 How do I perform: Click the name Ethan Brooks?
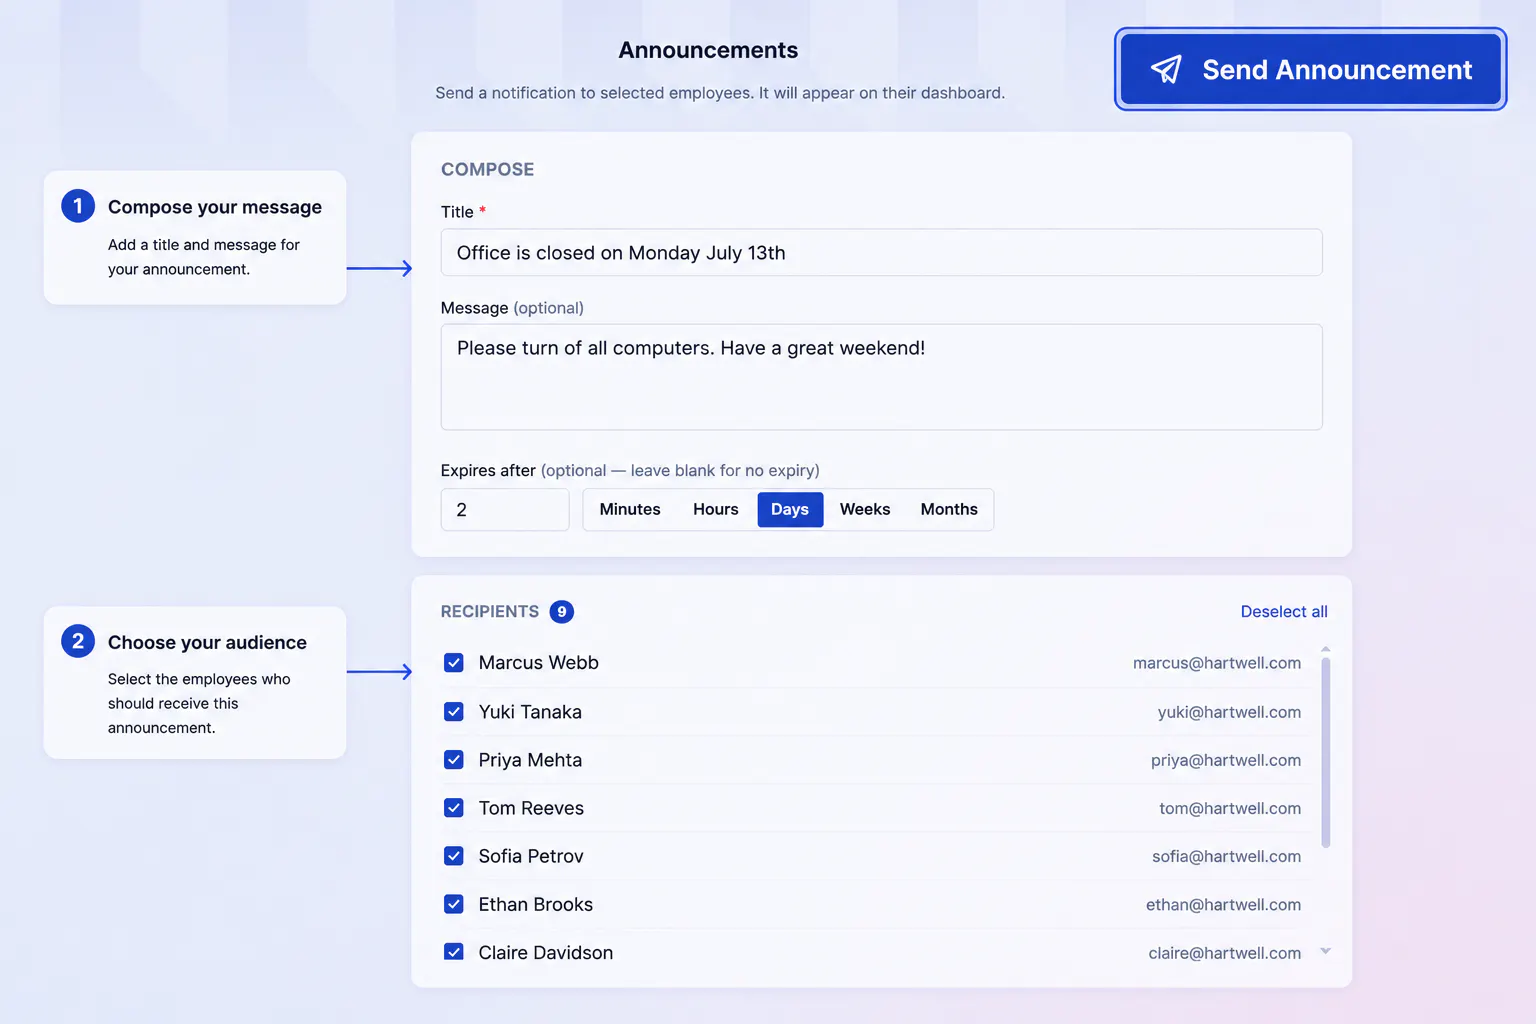[x=536, y=904]
